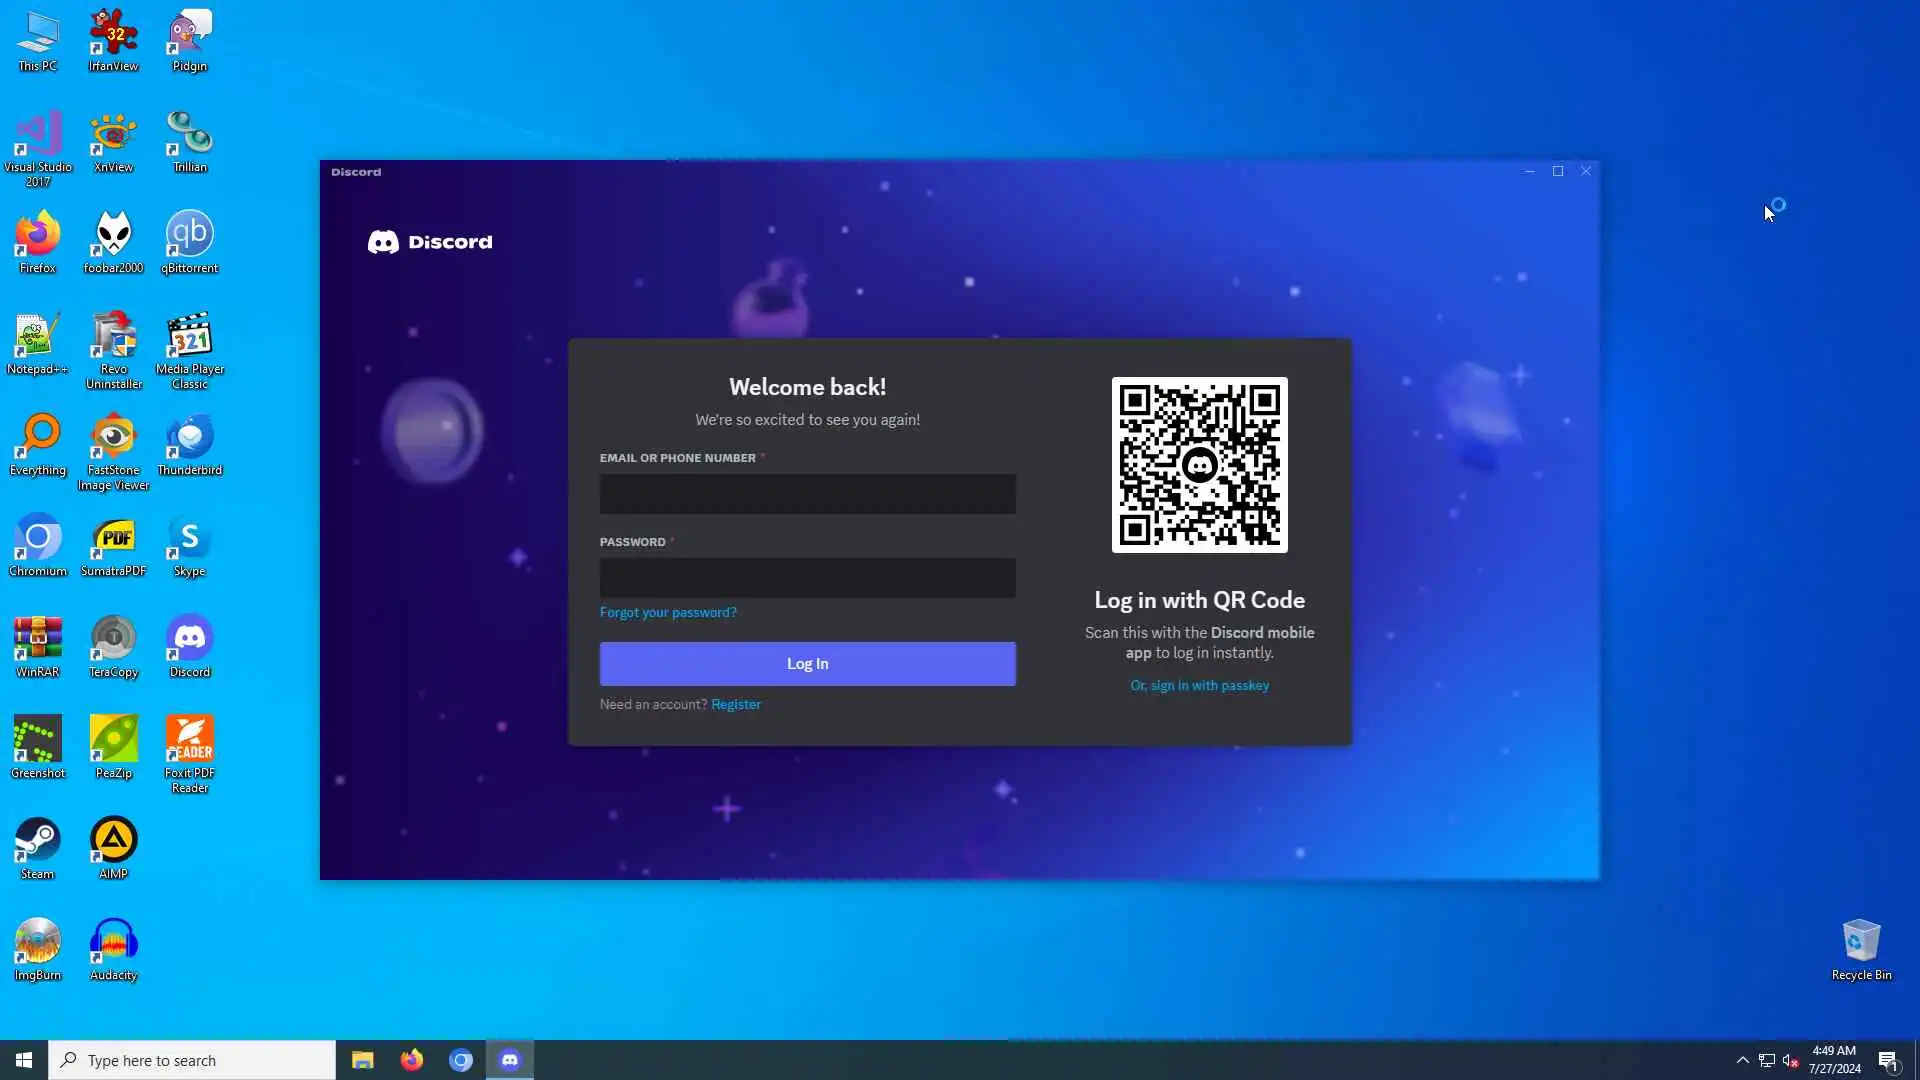Click the Password input field
The width and height of the screenshot is (1920, 1080).
click(x=807, y=578)
